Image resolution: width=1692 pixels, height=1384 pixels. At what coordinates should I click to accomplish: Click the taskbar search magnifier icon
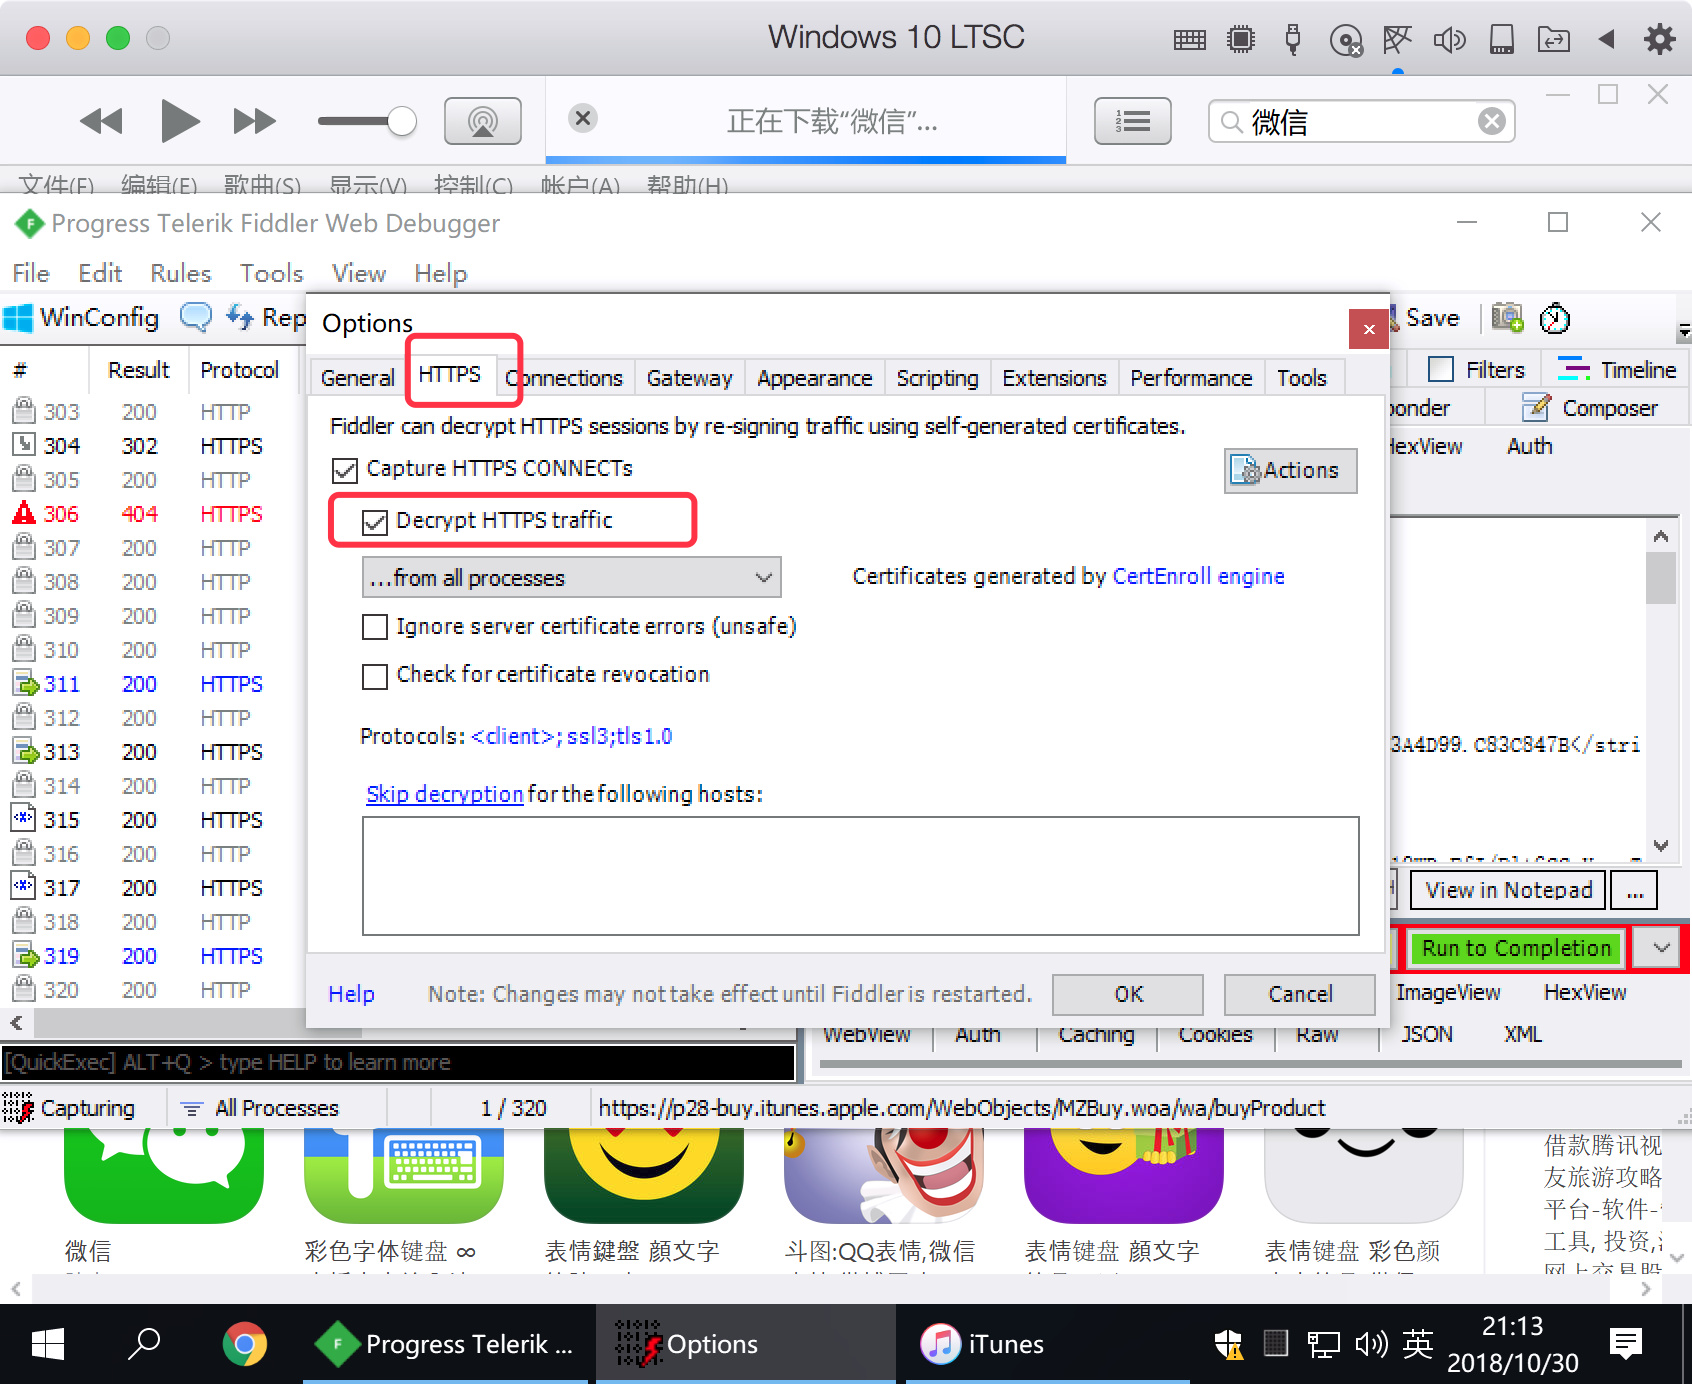click(x=144, y=1343)
